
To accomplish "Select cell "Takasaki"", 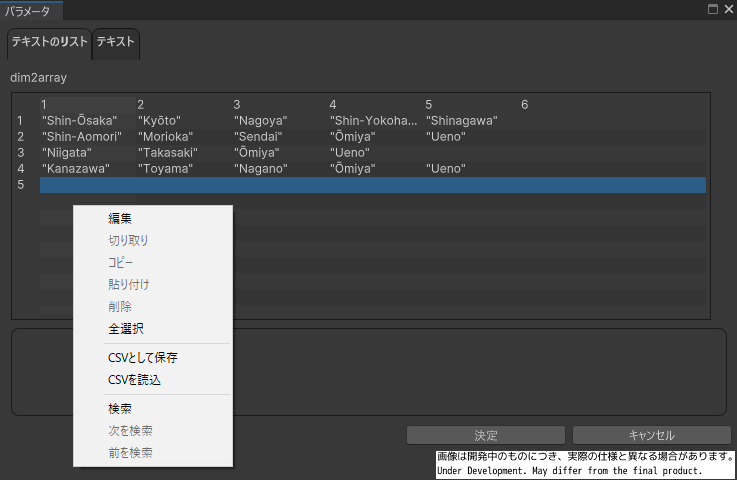I will (x=184, y=153).
